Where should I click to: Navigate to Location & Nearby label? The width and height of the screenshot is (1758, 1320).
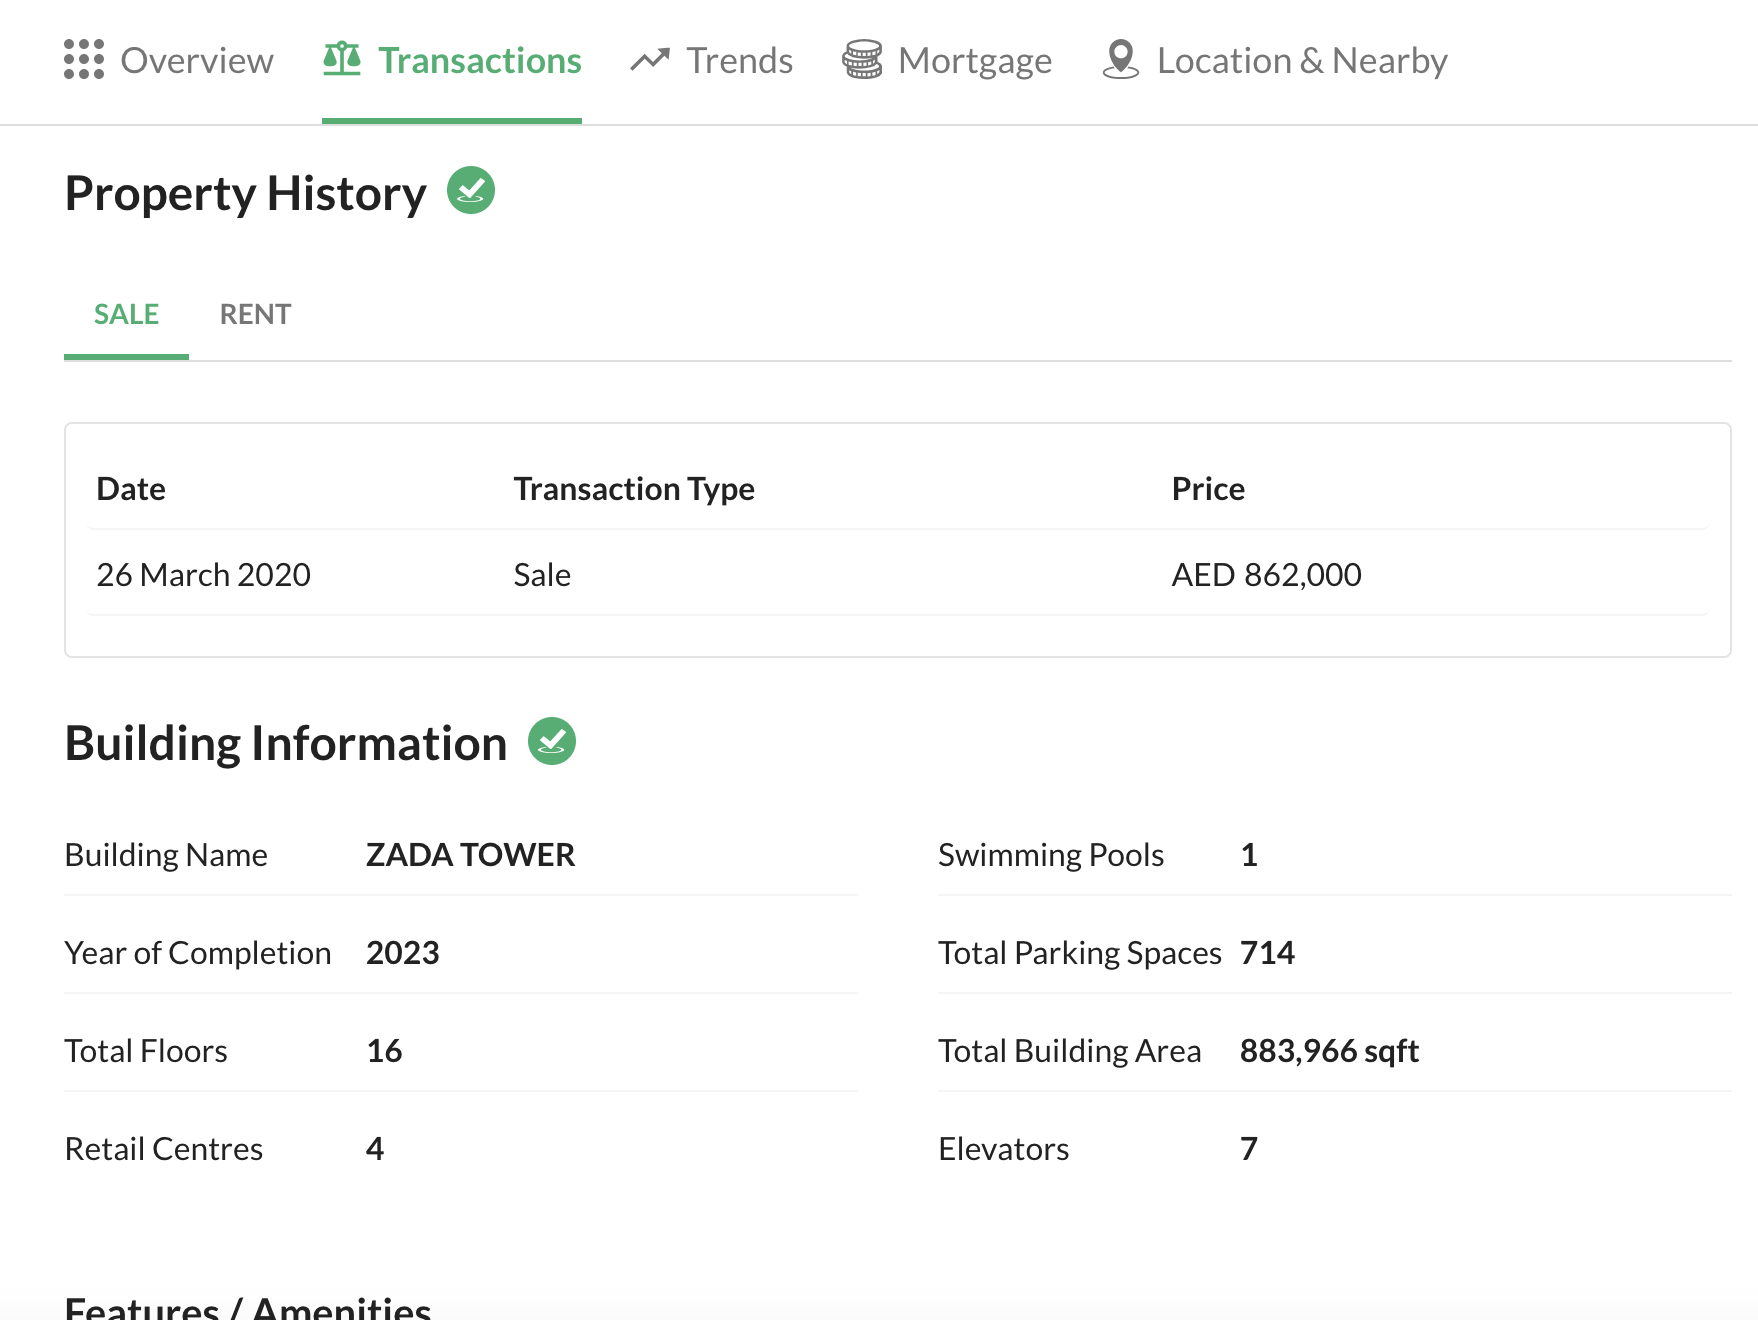coord(1302,61)
